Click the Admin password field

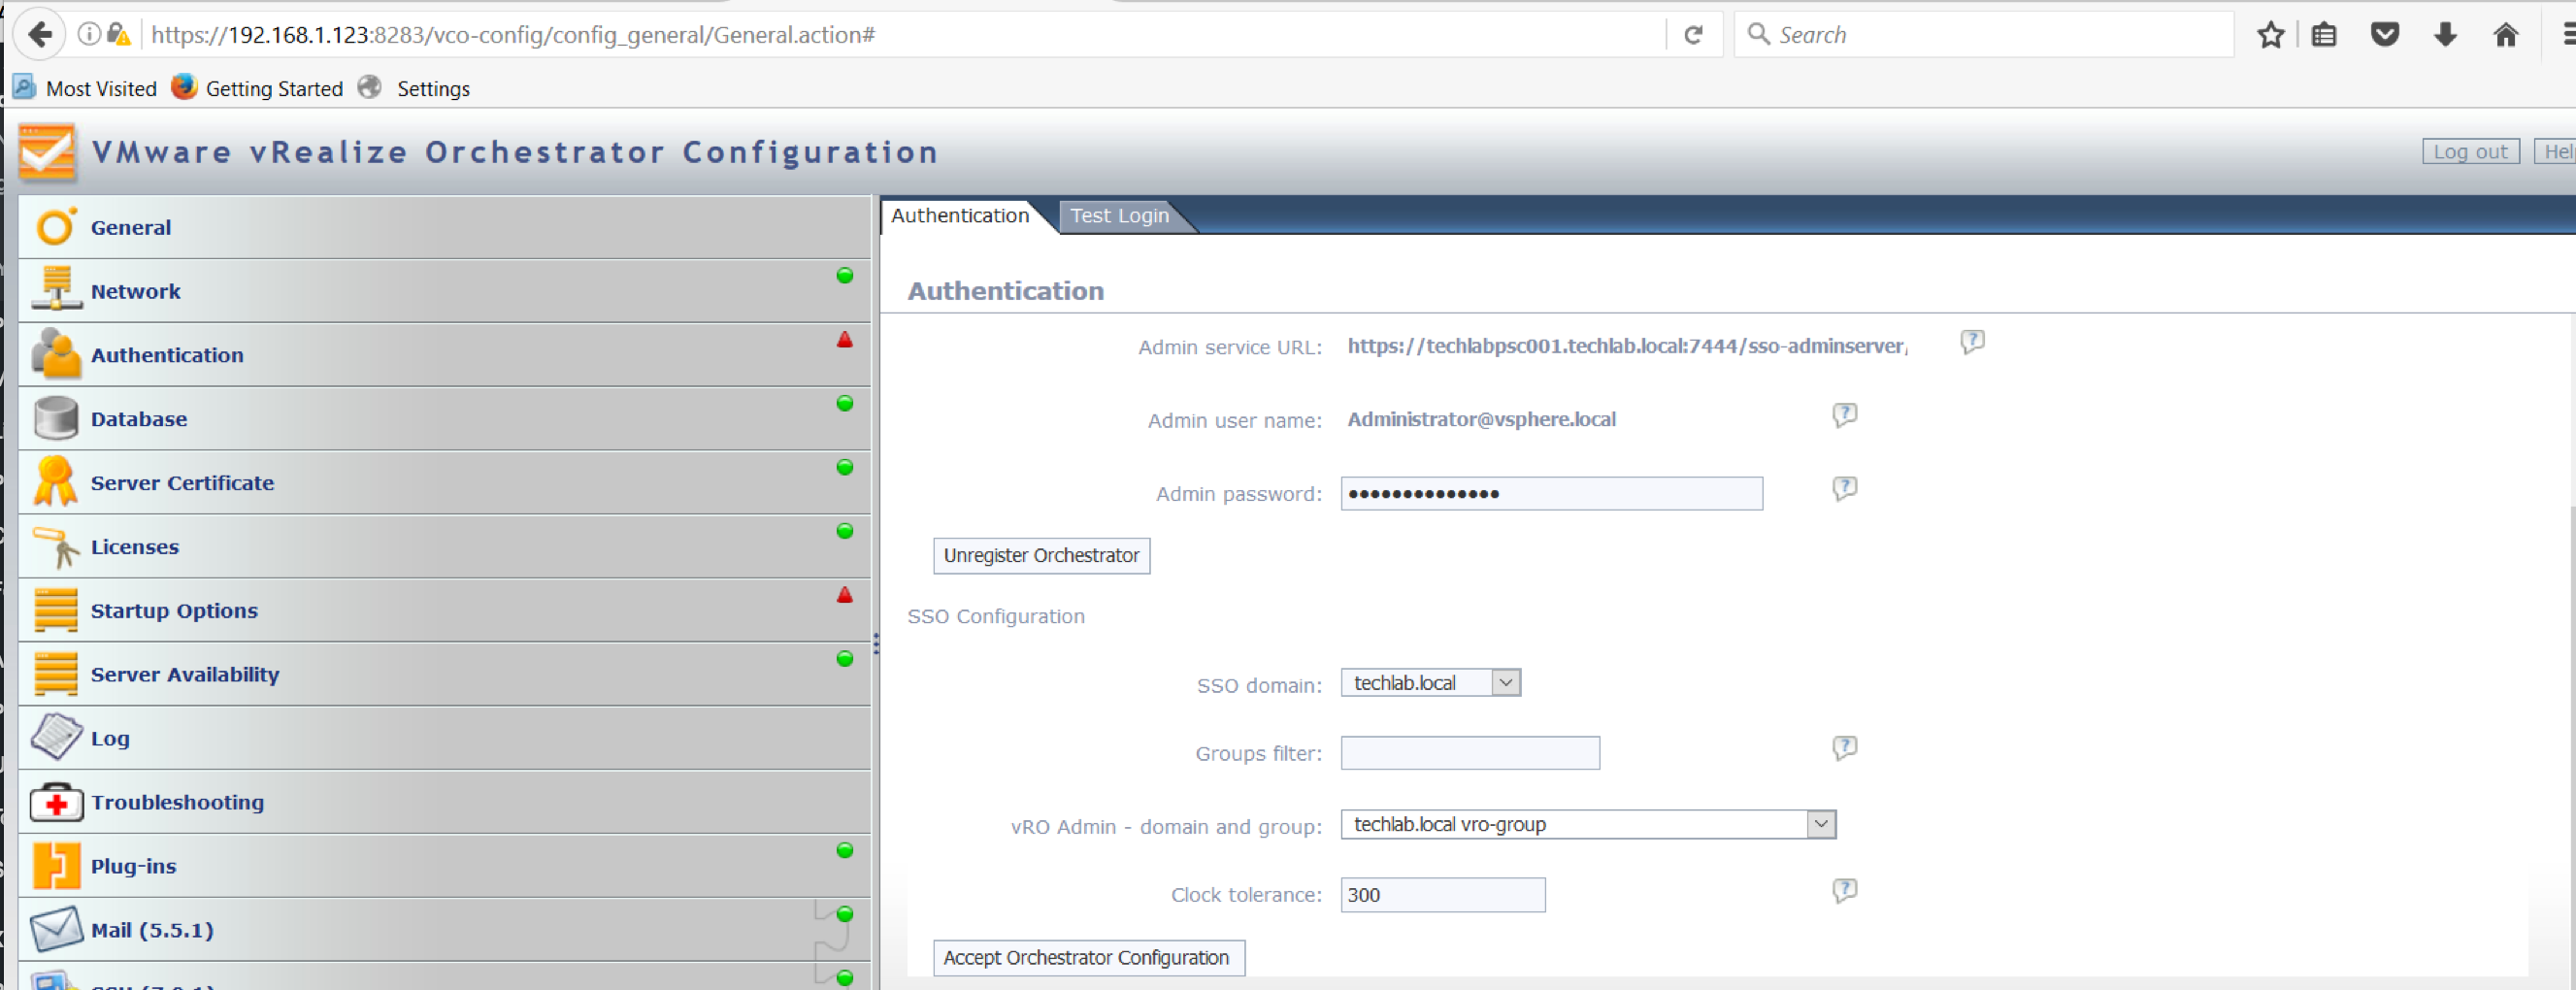click(1551, 494)
